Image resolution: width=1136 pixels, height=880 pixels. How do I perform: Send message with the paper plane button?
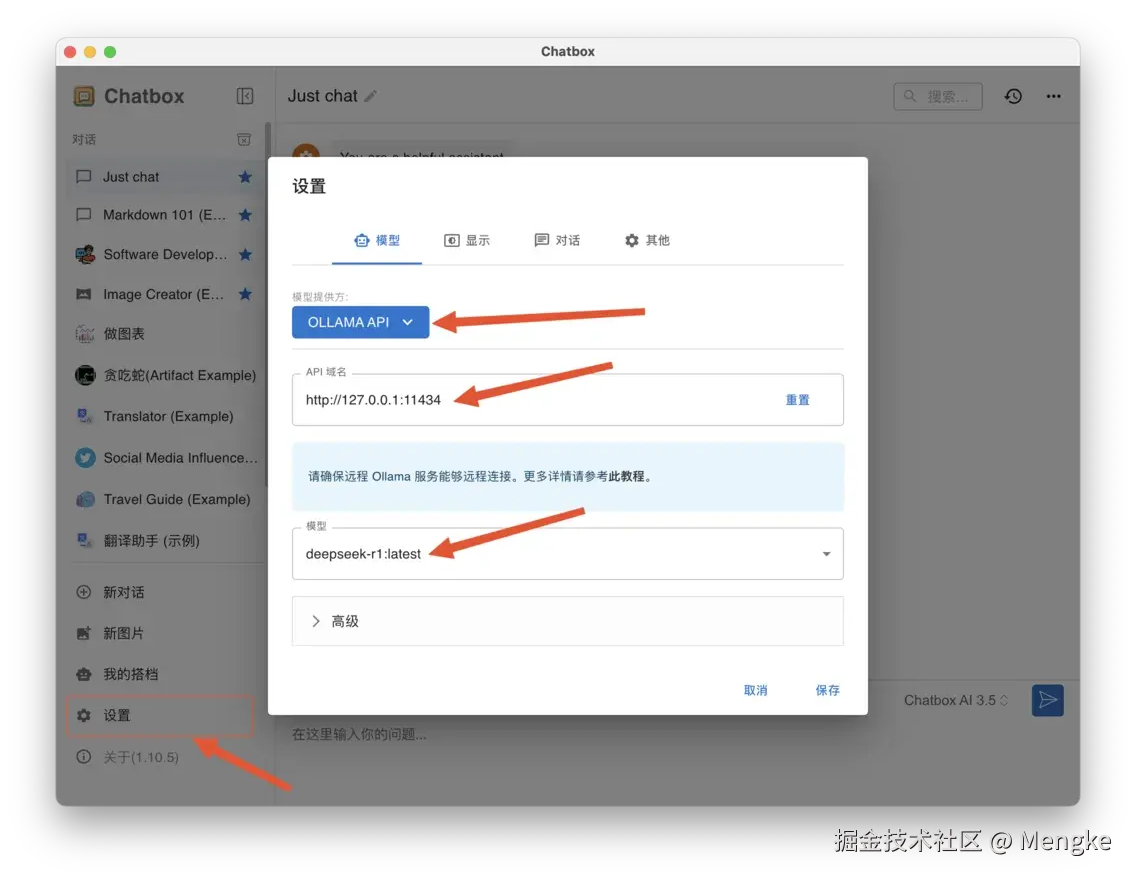tap(1048, 700)
